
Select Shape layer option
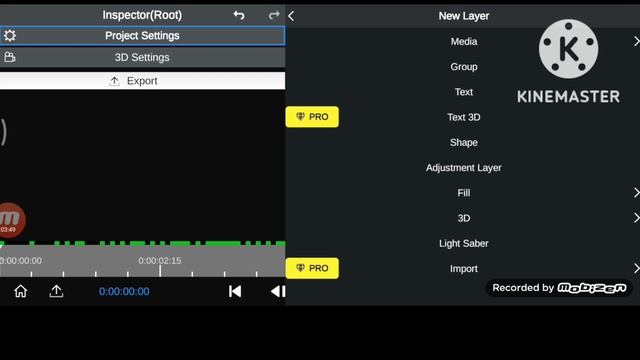click(464, 142)
